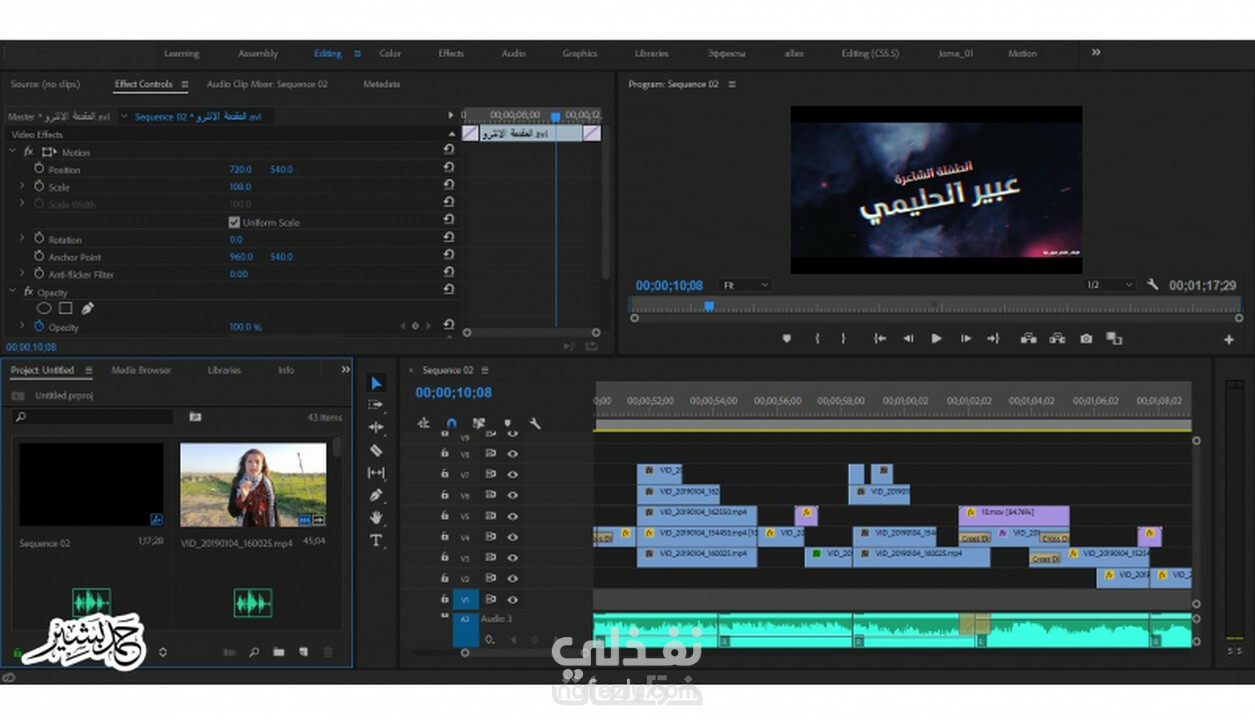The height and width of the screenshot is (720, 1255).
Task: Collapse the Motion effect group
Action: 12,151
